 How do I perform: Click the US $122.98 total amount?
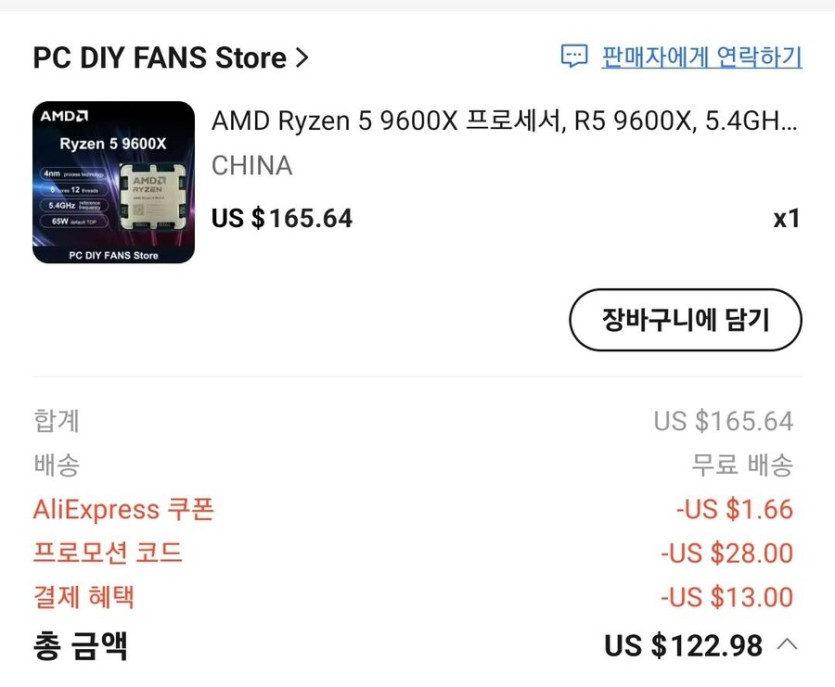683,646
